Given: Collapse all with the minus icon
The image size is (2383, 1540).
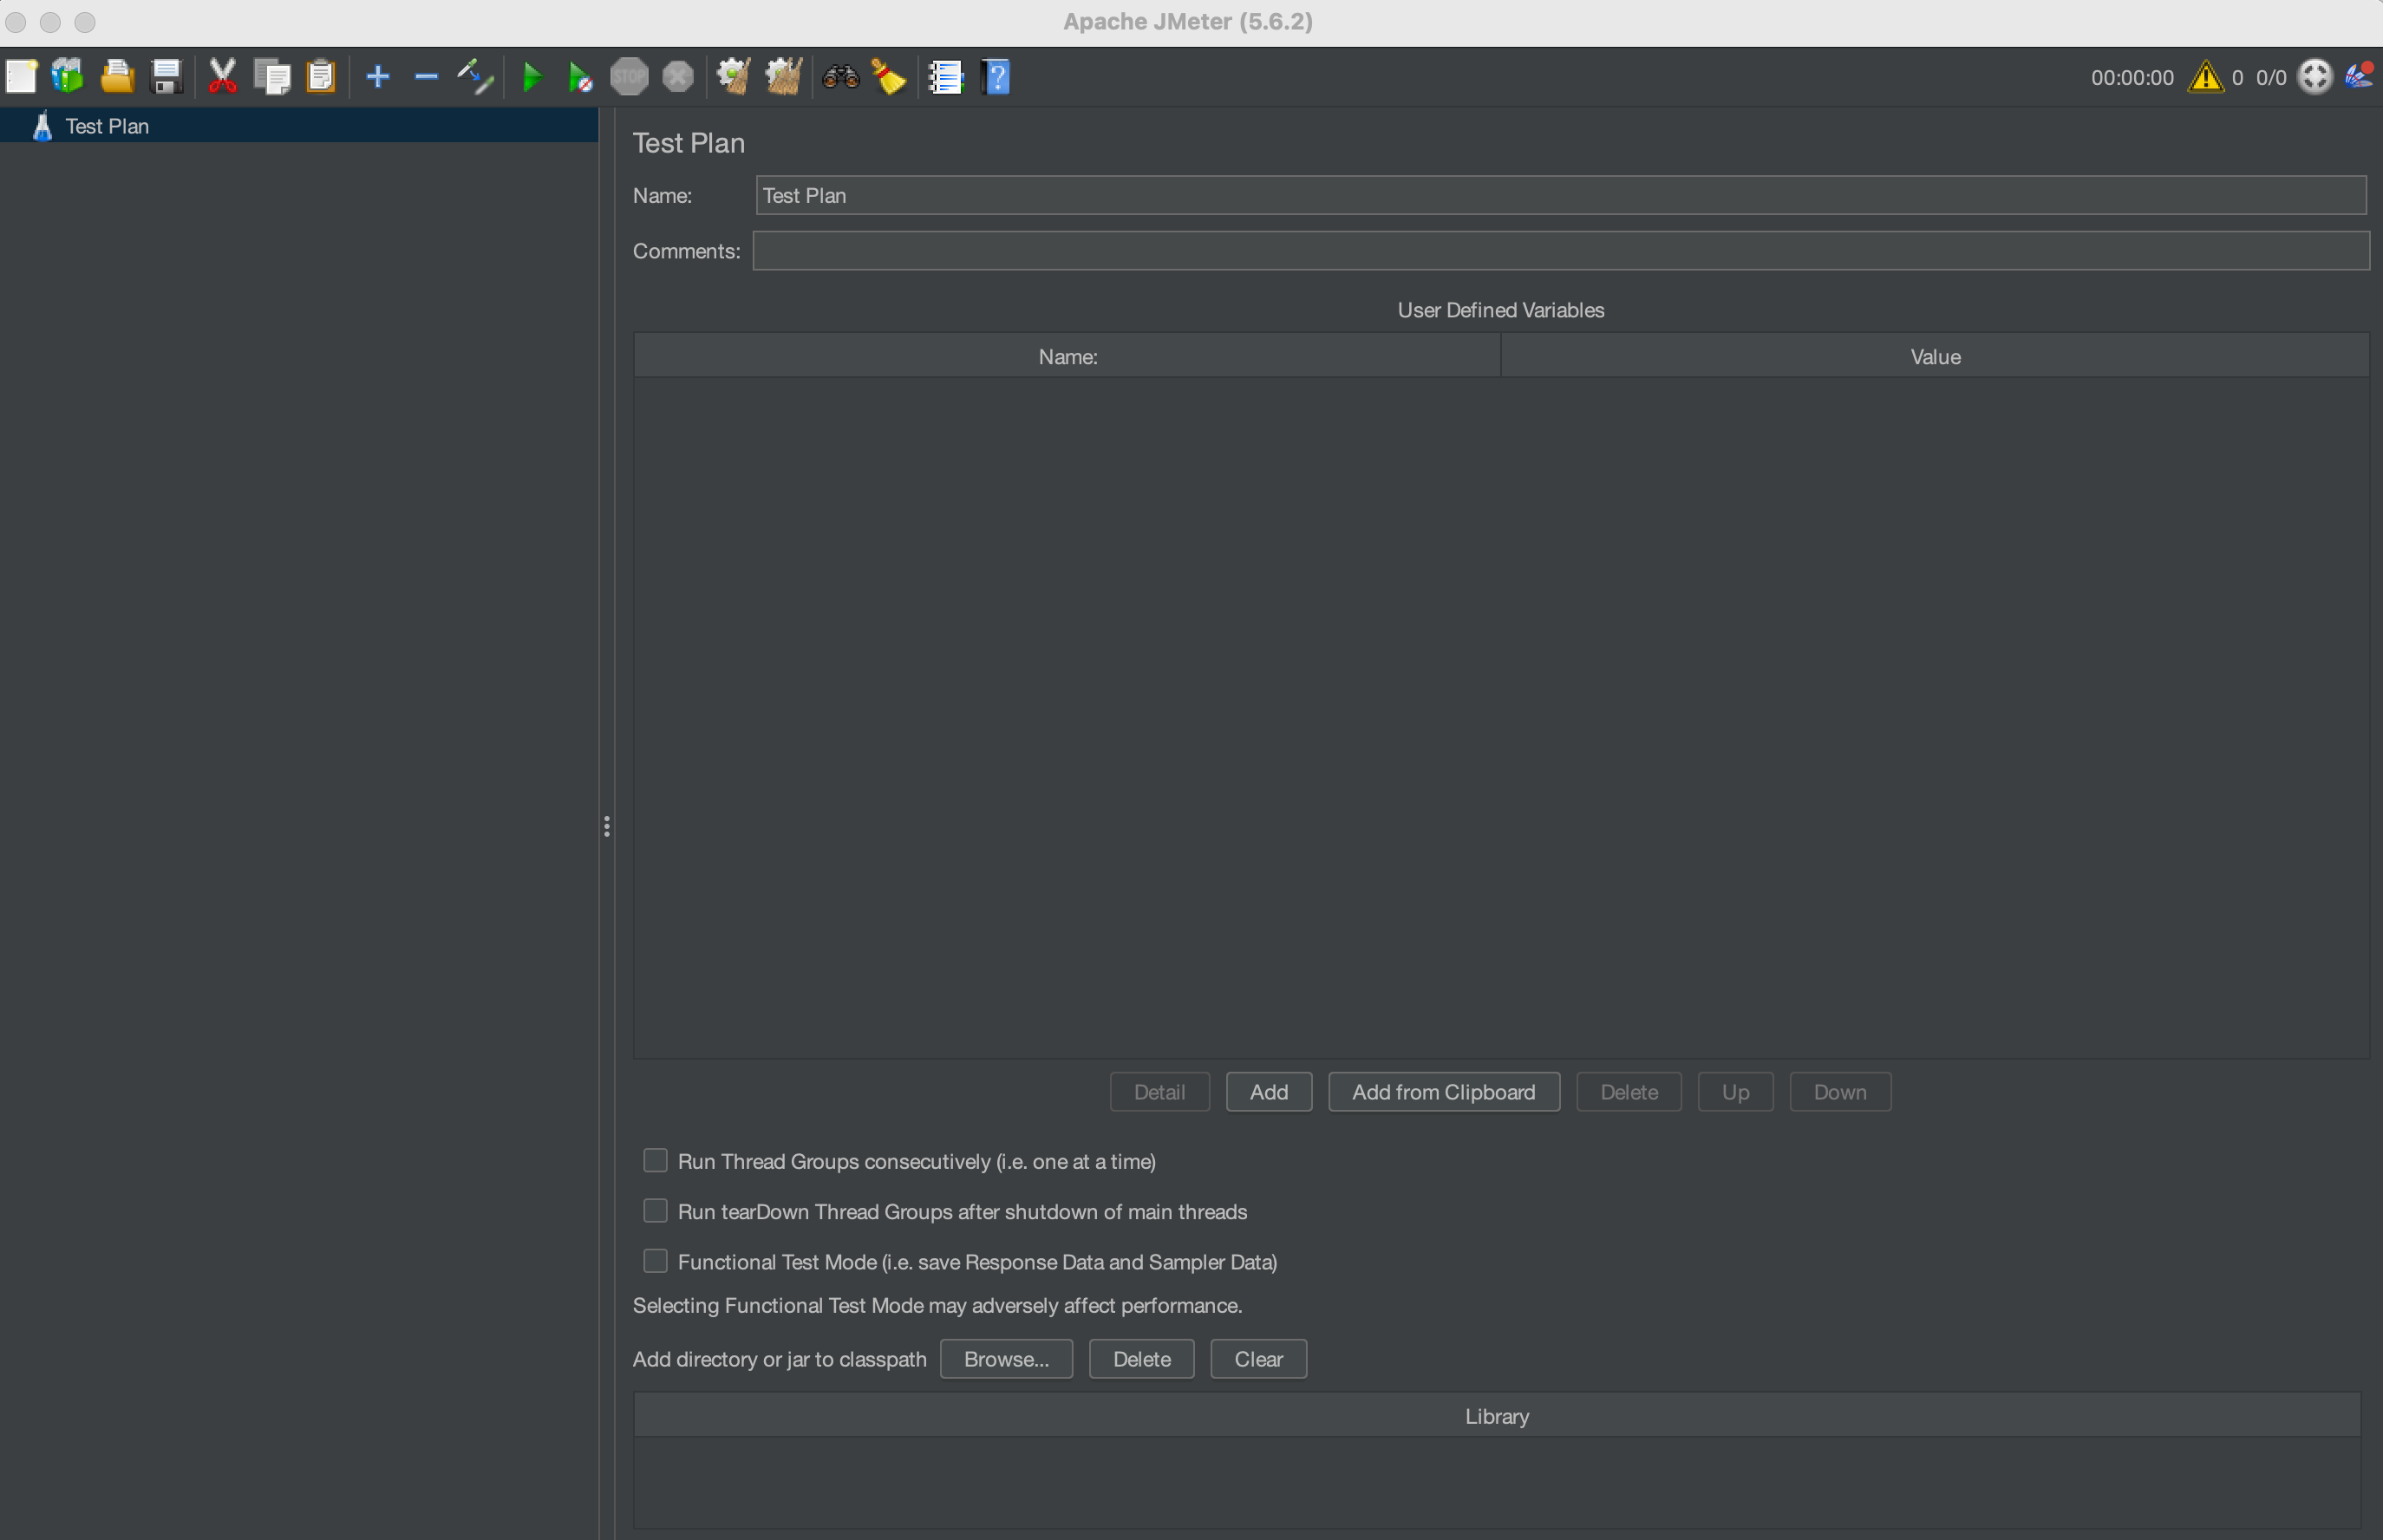Looking at the screenshot, I should click(x=426, y=76).
